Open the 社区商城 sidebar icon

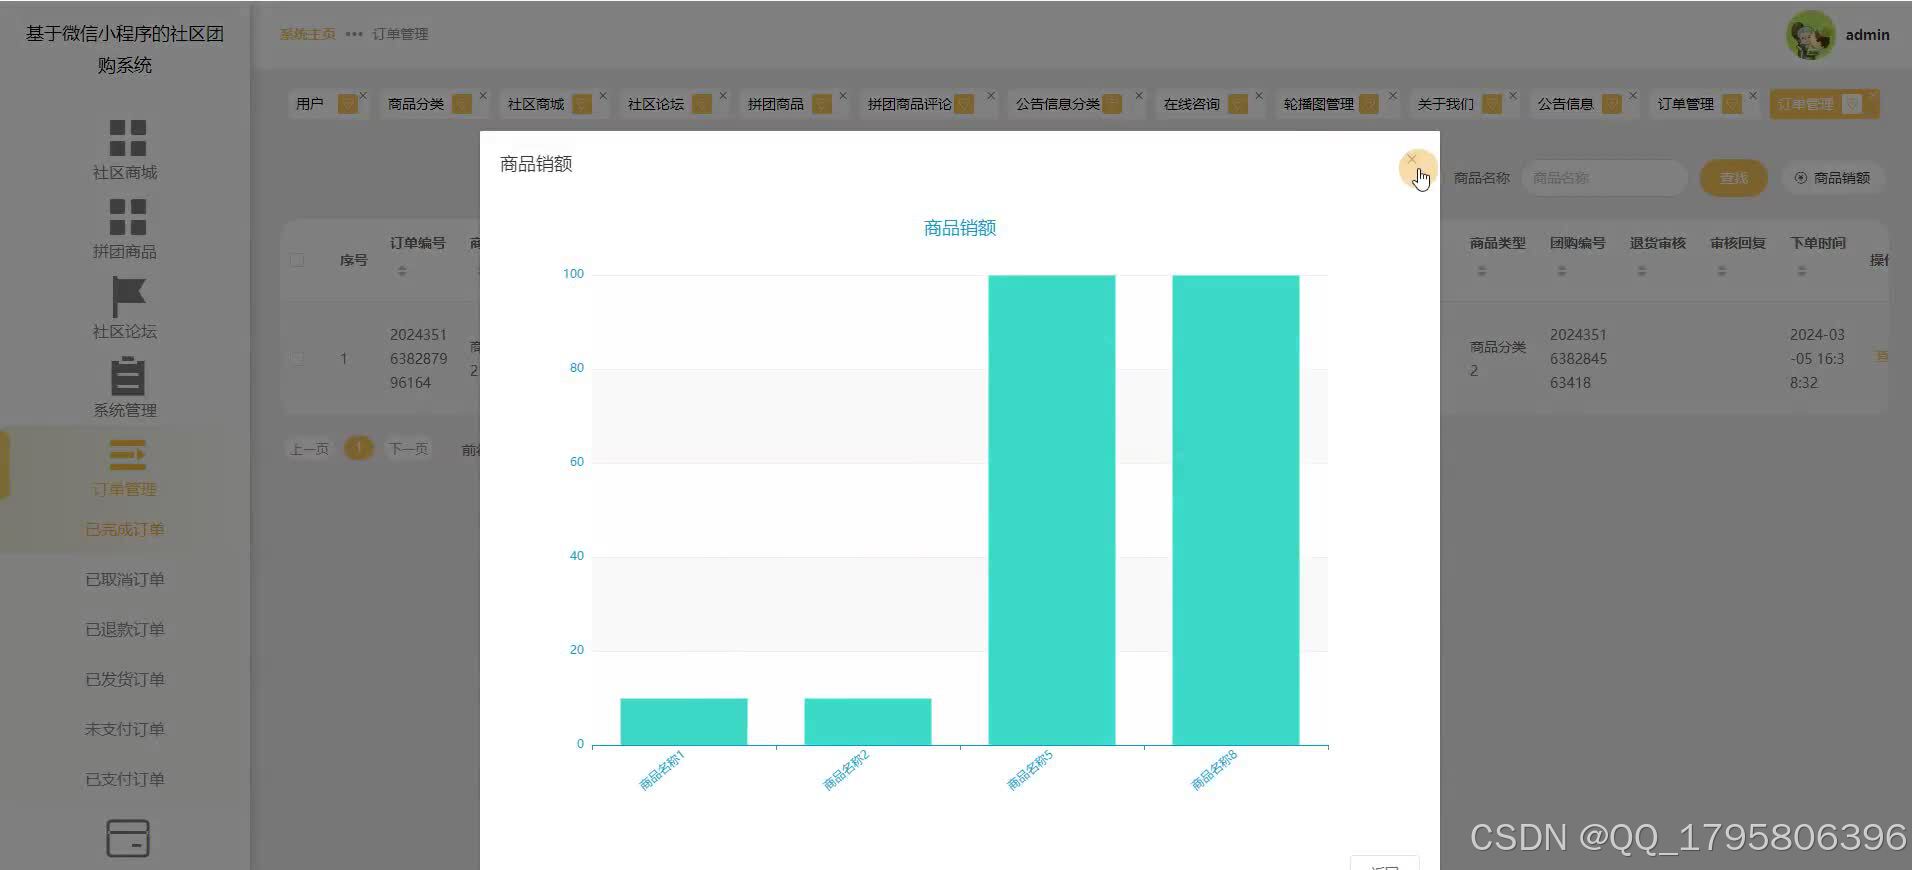coord(127,138)
